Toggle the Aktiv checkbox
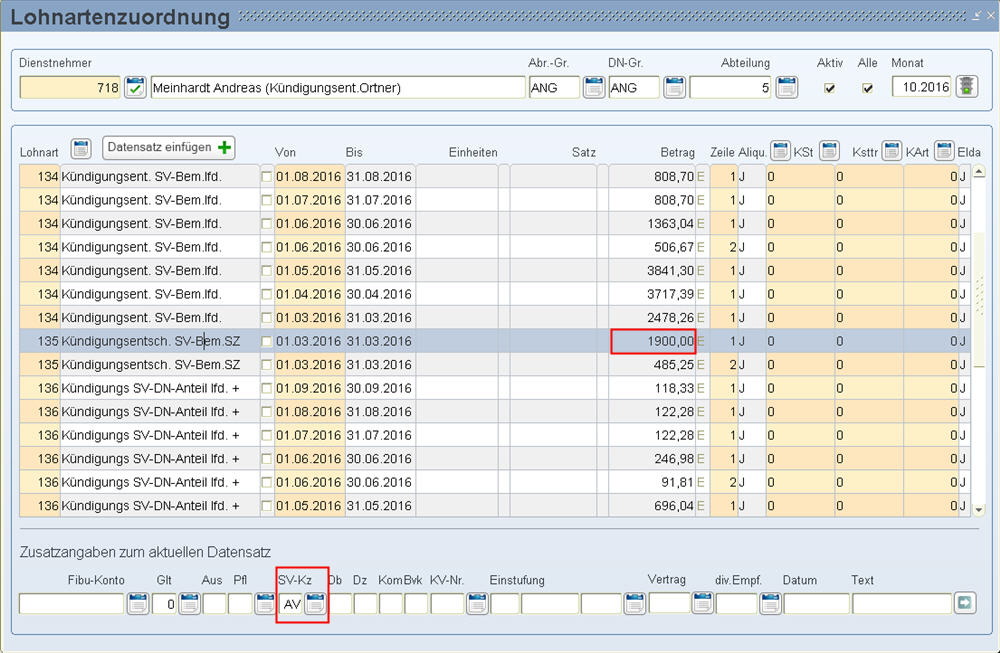The height and width of the screenshot is (653, 1000). coord(829,88)
